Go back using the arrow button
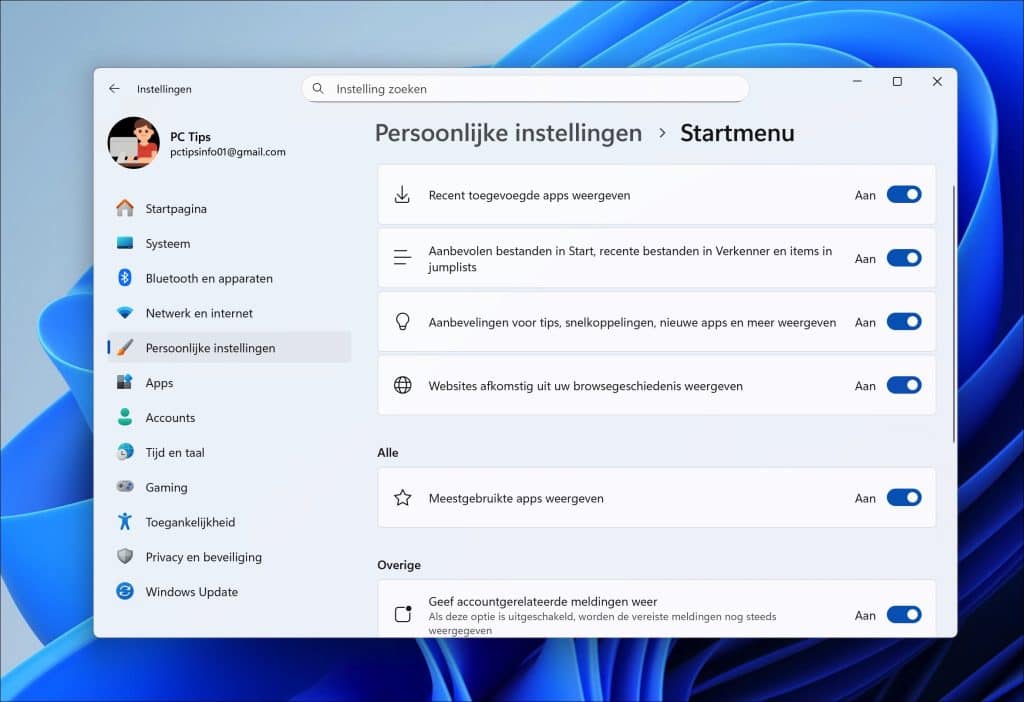1024x702 pixels. point(114,88)
